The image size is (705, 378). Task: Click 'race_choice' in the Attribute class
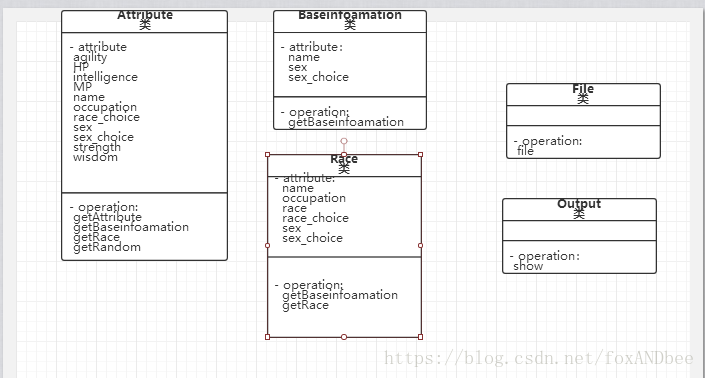106,117
